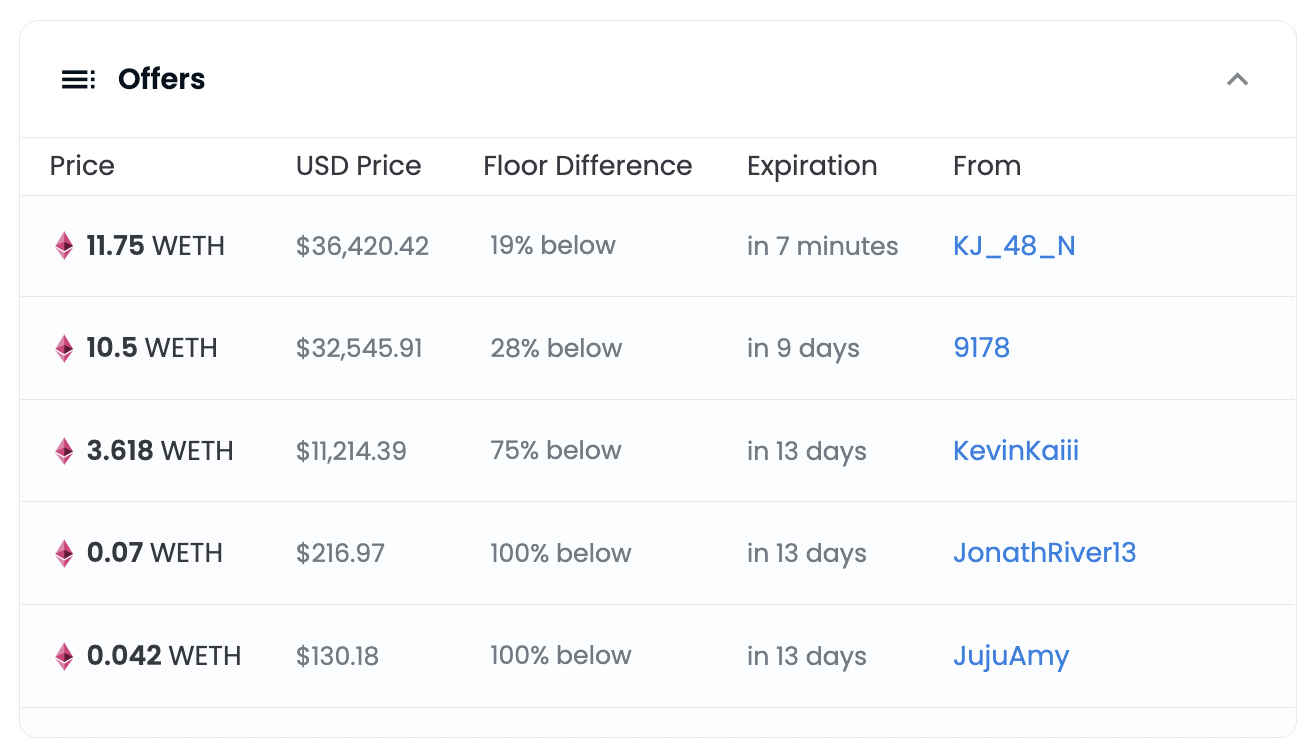Open JonathRiver13 profile link
Image resolution: width=1314 pixels, height=756 pixels.
click(1044, 553)
